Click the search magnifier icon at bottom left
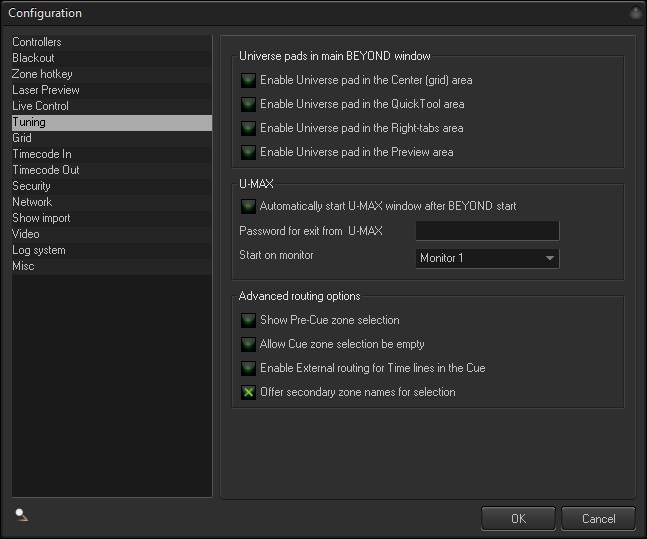 (21, 514)
